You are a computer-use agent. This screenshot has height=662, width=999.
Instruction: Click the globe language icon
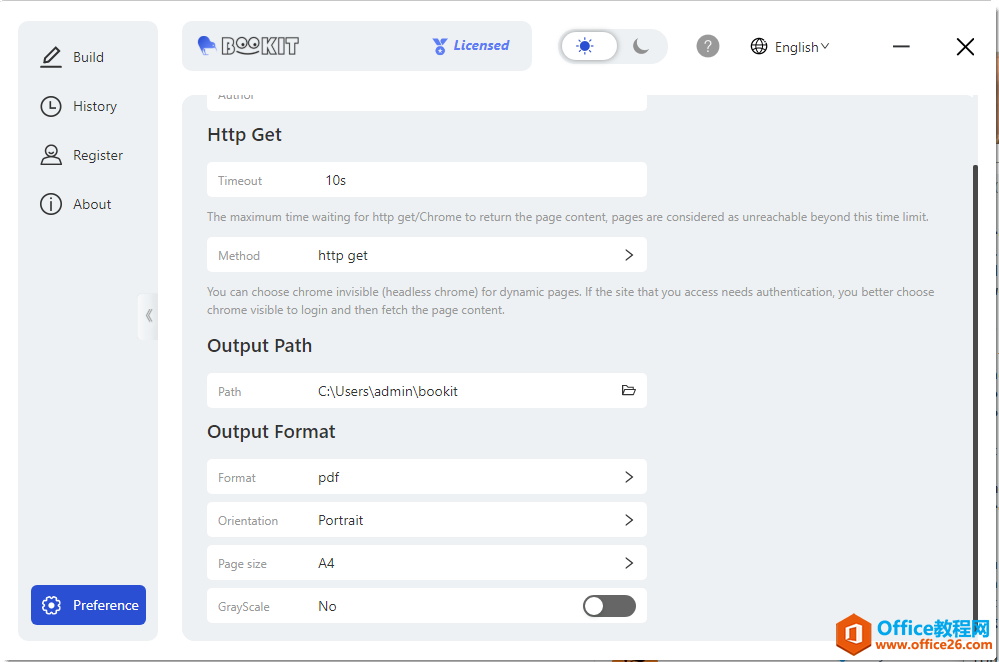point(759,46)
